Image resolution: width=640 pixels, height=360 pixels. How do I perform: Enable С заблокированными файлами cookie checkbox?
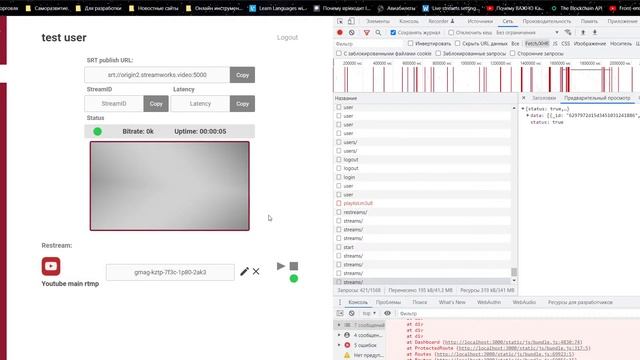point(339,53)
